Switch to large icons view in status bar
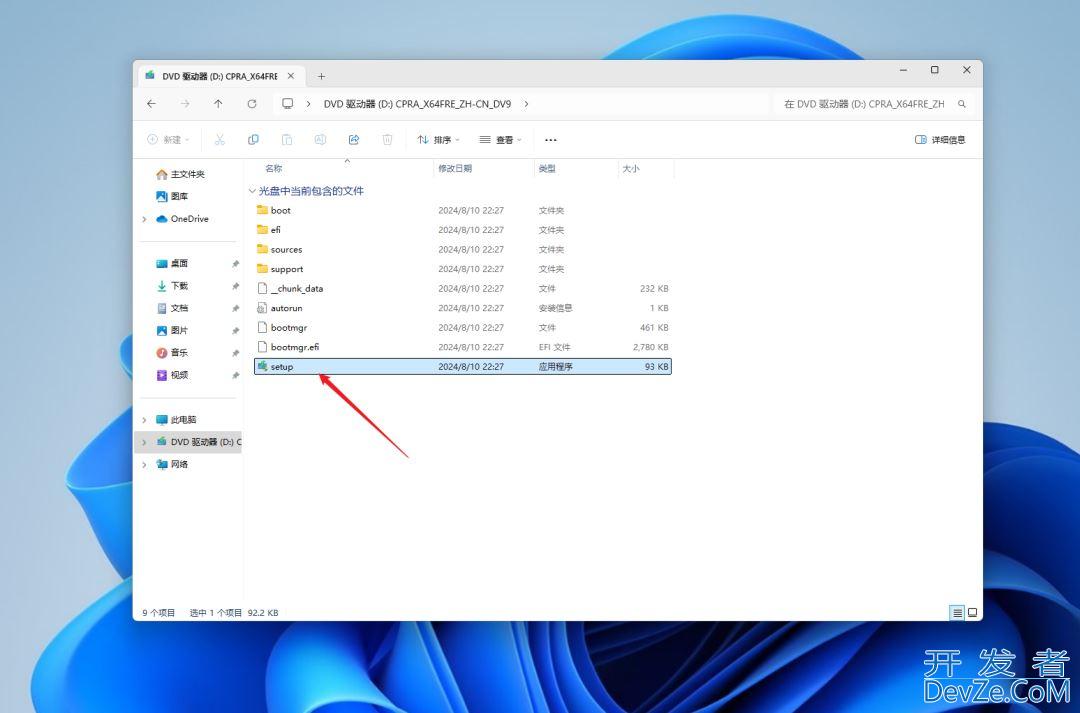1080x713 pixels. coord(972,612)
